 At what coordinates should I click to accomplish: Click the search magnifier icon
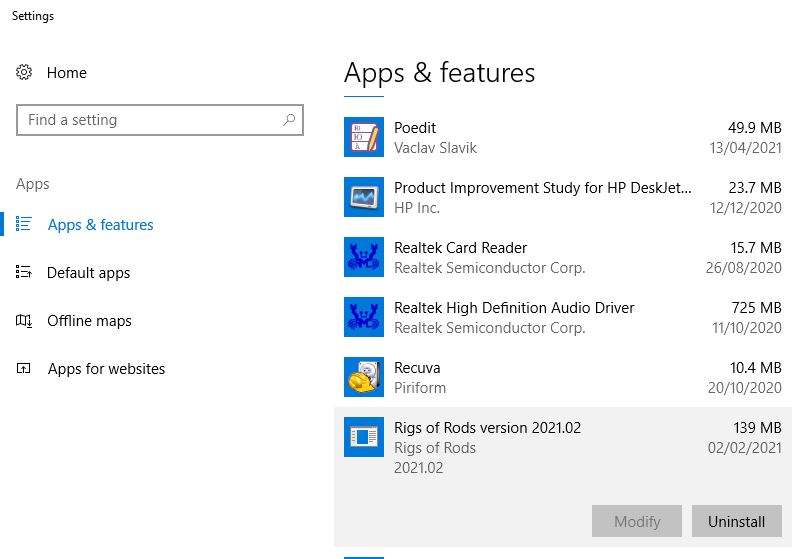pyautogui.click(x=289, y=120)
